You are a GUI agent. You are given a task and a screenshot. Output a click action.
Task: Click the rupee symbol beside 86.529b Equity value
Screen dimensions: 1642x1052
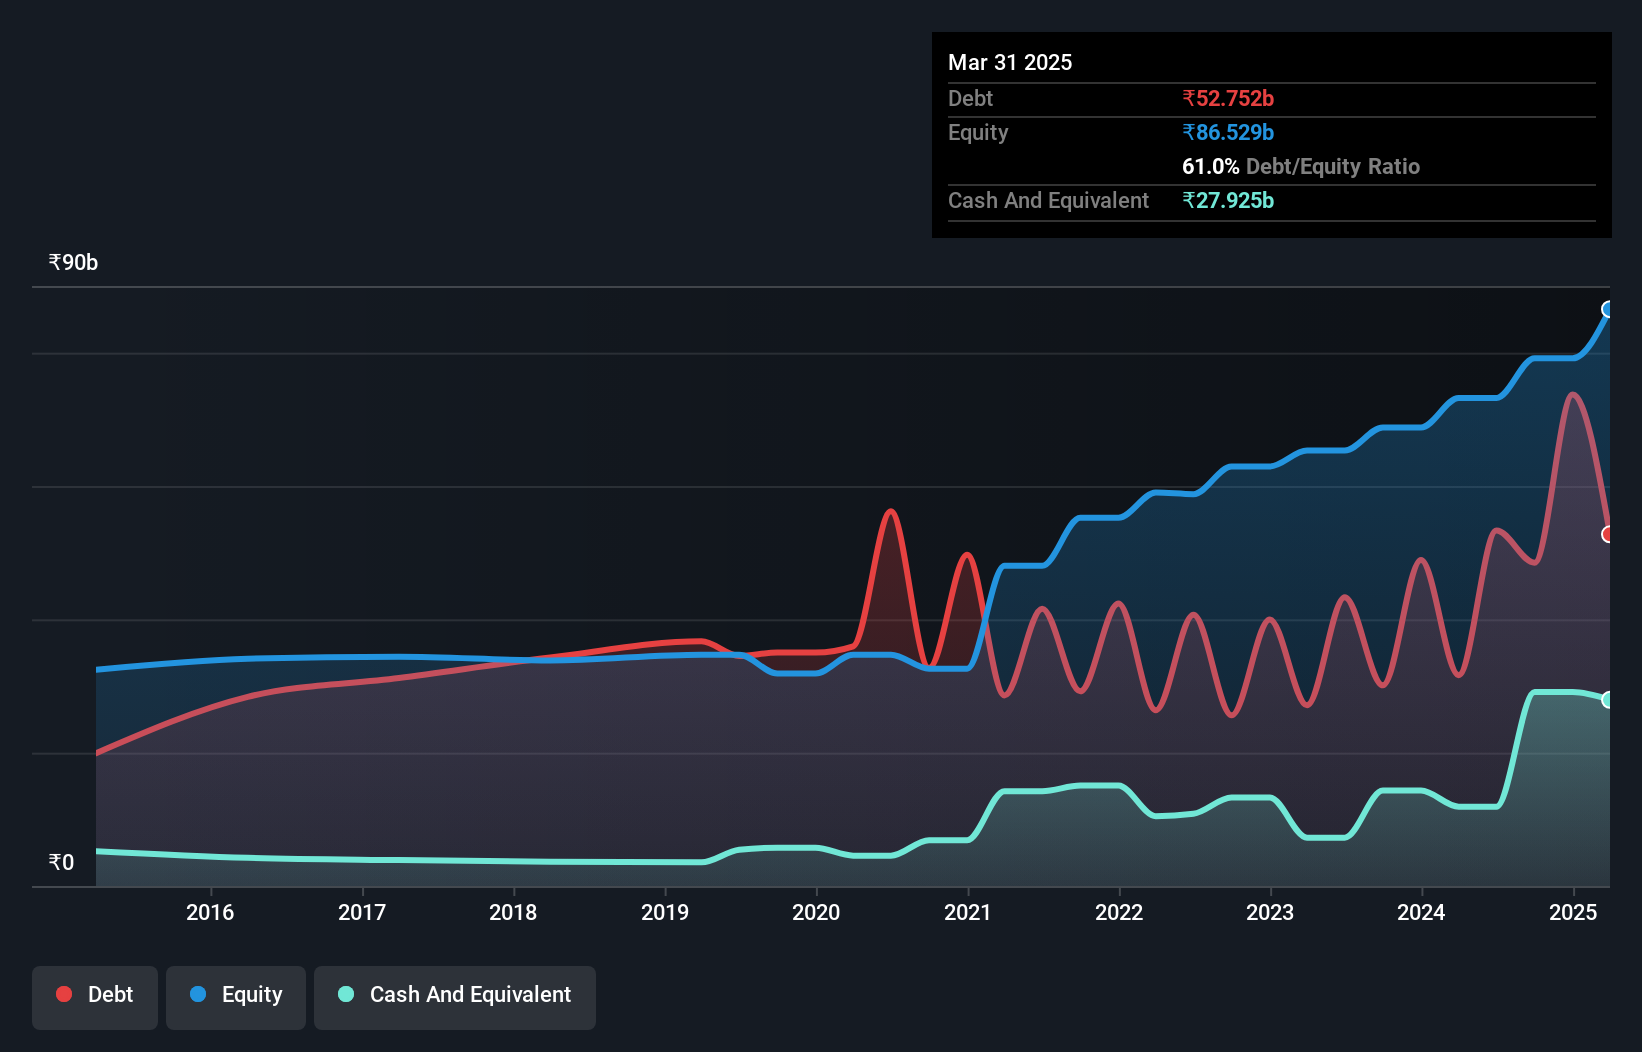[x=1189, y=132]
